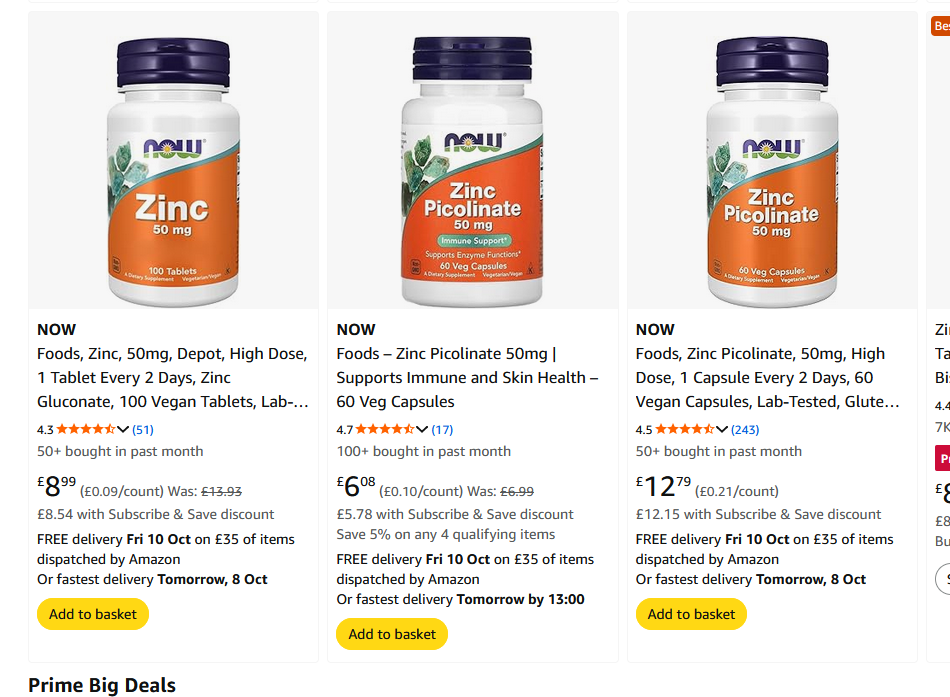Expand rating popover chevron beside 4.7 stars
Screen dimensions: 950x697
(422, 430)
